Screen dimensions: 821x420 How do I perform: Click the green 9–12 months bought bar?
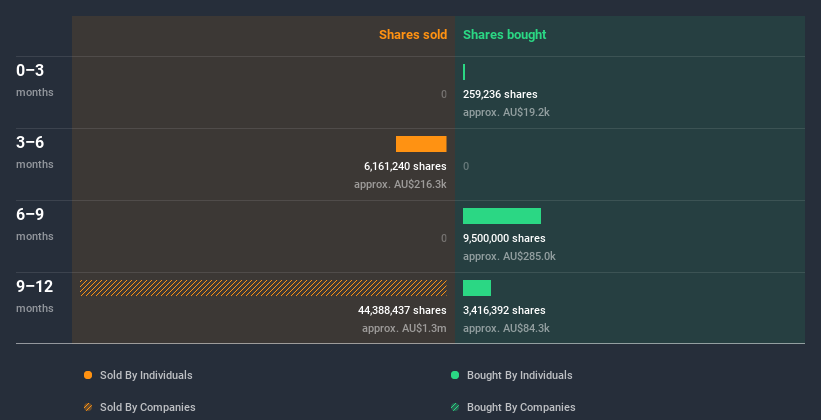point(477,288)
